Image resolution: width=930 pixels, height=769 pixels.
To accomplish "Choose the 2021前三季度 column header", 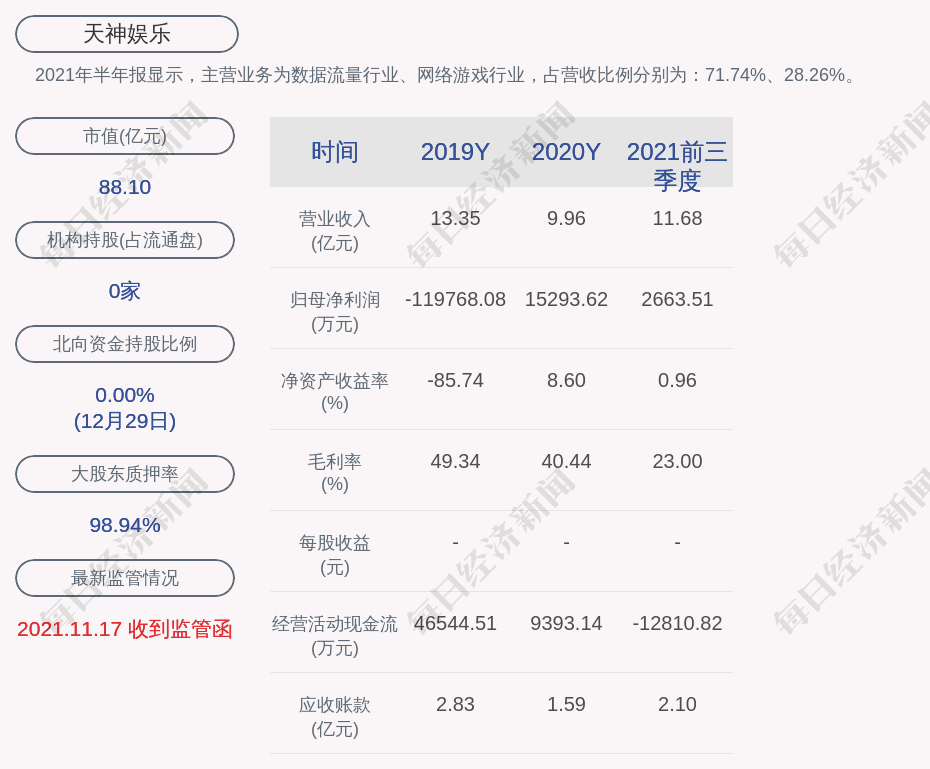I will [x=677, y=166].
